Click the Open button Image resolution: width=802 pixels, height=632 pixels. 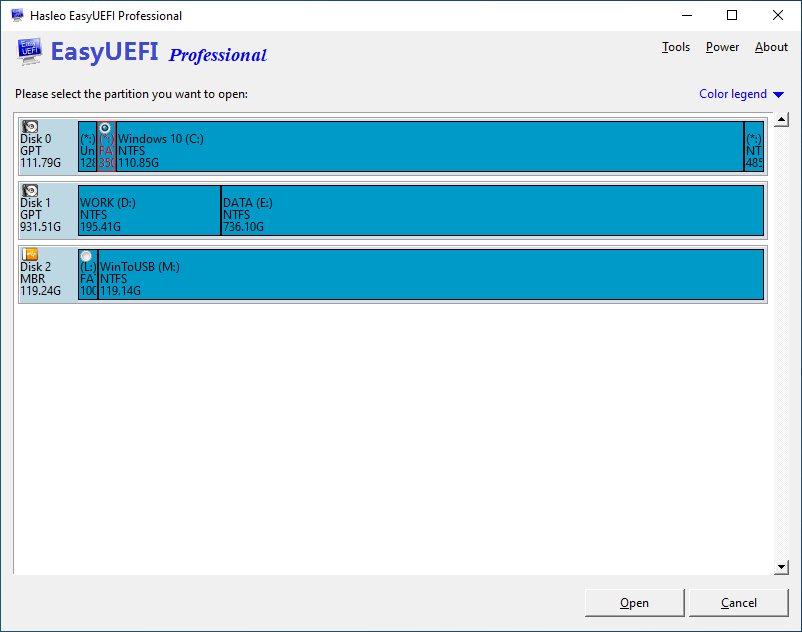tap(634, 603)
